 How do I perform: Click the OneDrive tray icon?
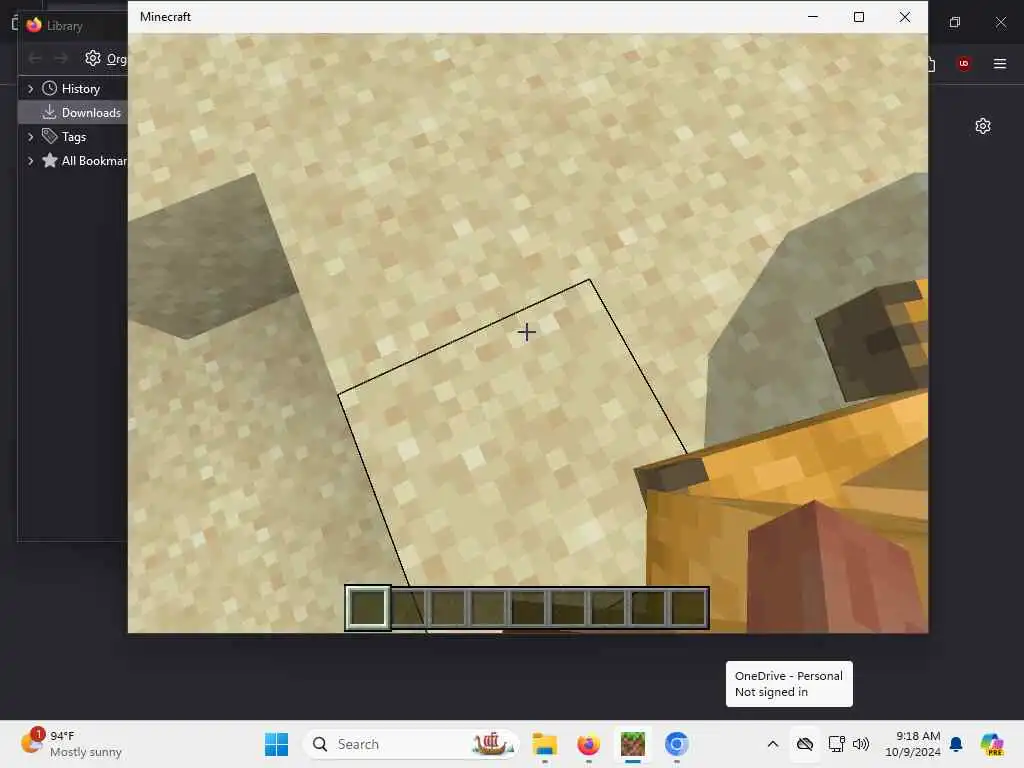[x=805, y=744]
